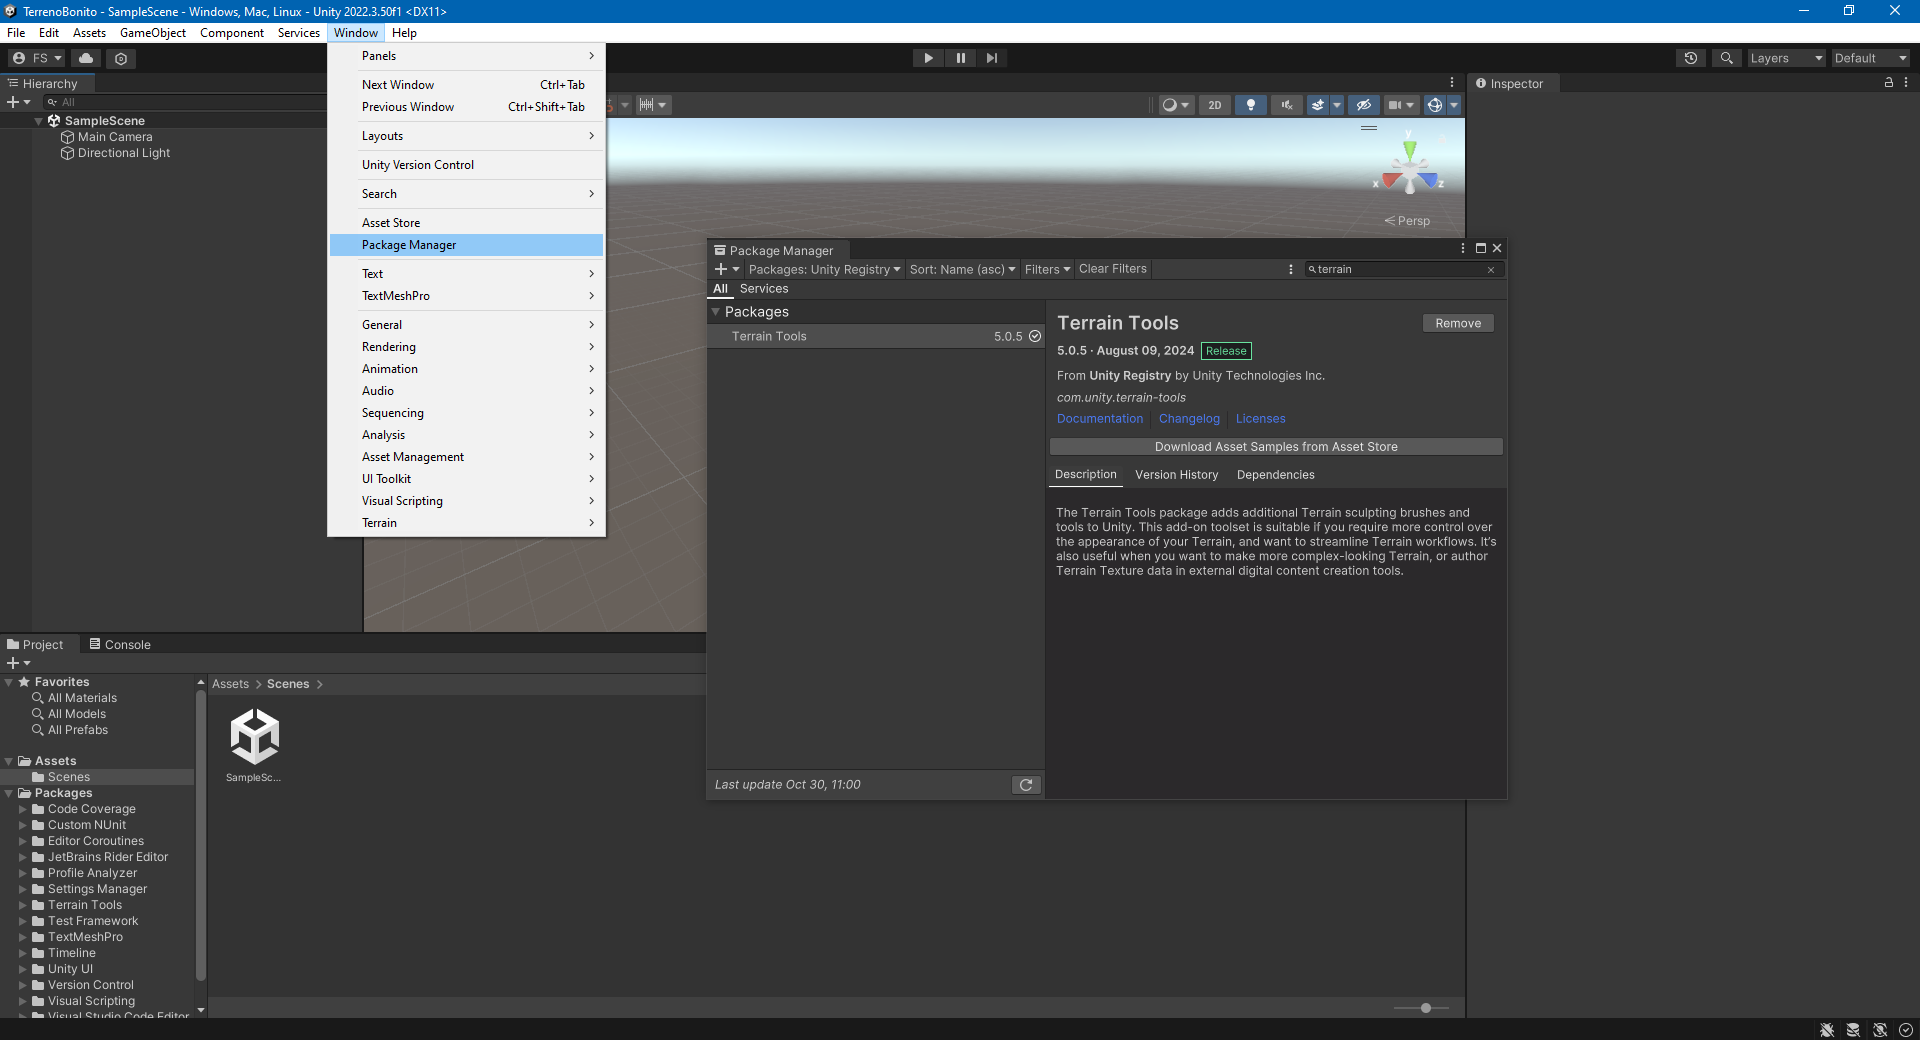The image size is (1920, 1040).
Task: Click Download Asset Samples from Asset Store
Action: click(1276, 447)
